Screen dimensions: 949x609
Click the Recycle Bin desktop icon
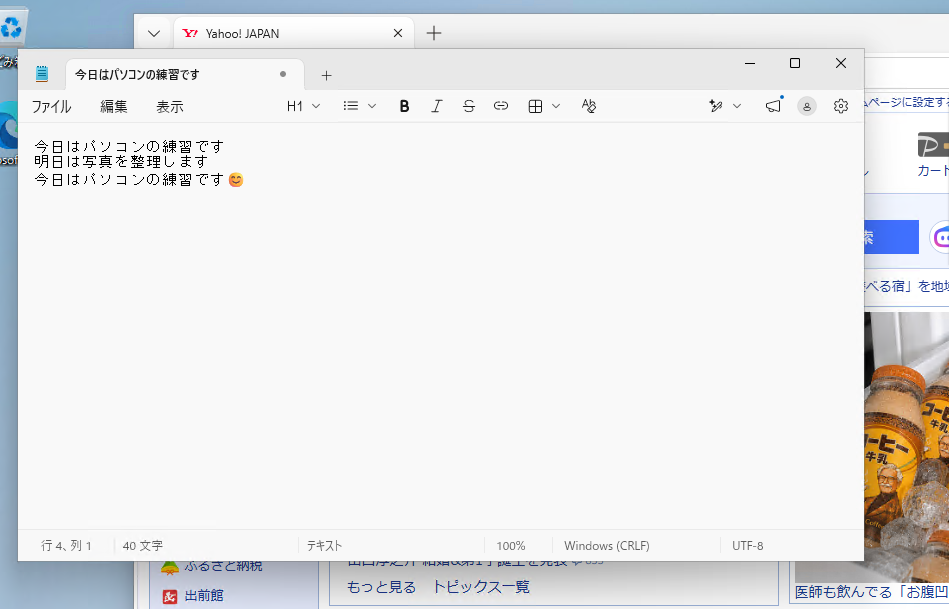11,27
